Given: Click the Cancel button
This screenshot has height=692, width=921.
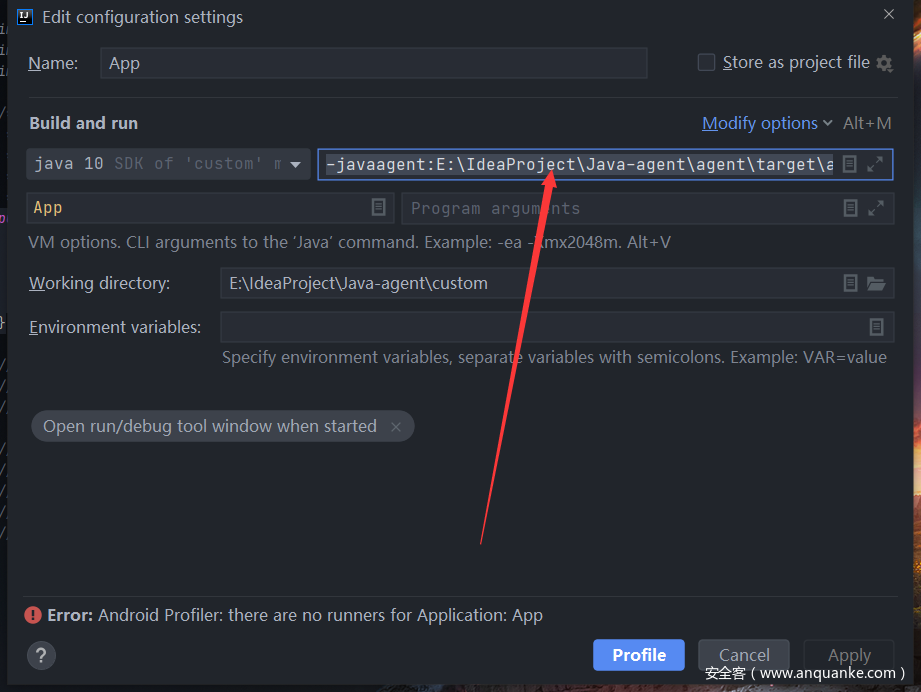Looking at the screenshot, I should tap(744, 655).
